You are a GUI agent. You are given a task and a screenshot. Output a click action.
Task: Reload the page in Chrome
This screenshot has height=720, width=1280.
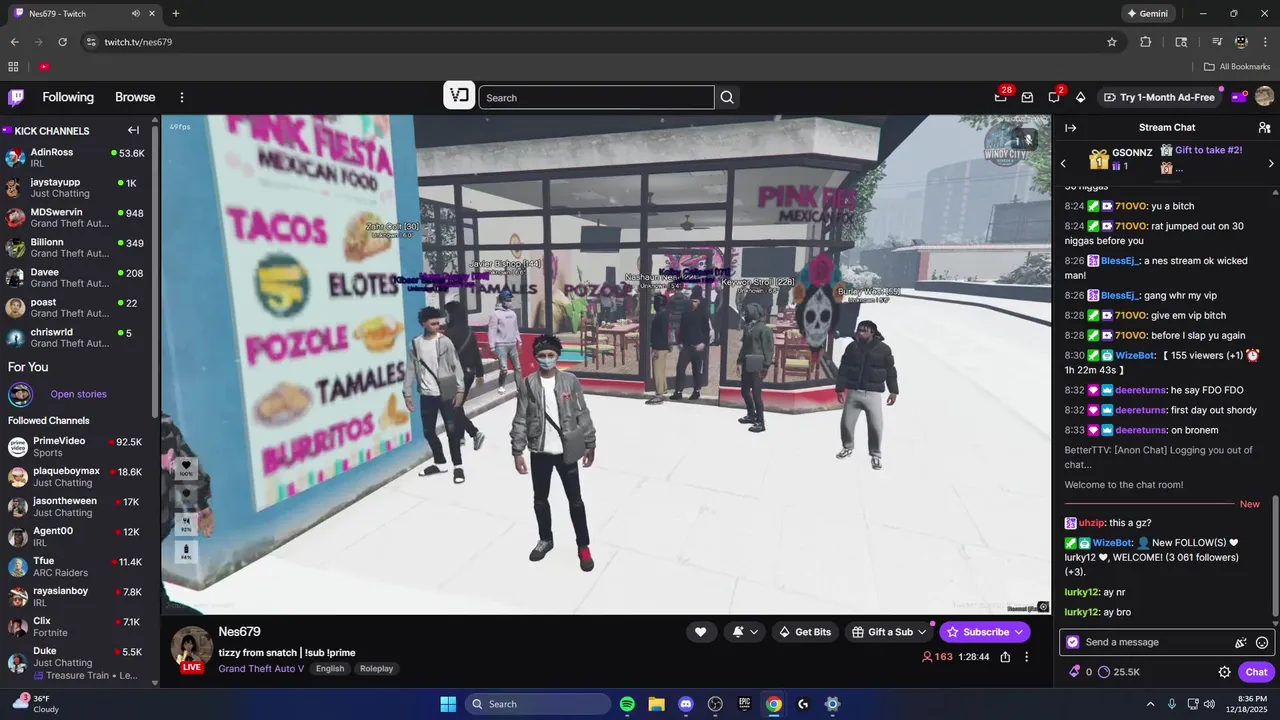tap(62, 42)
